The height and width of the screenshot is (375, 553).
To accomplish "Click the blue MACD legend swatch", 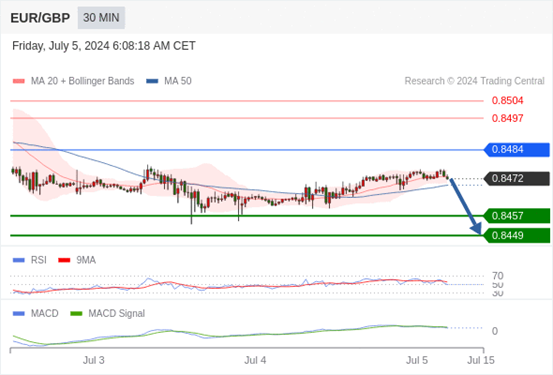I will coord(18,313).
